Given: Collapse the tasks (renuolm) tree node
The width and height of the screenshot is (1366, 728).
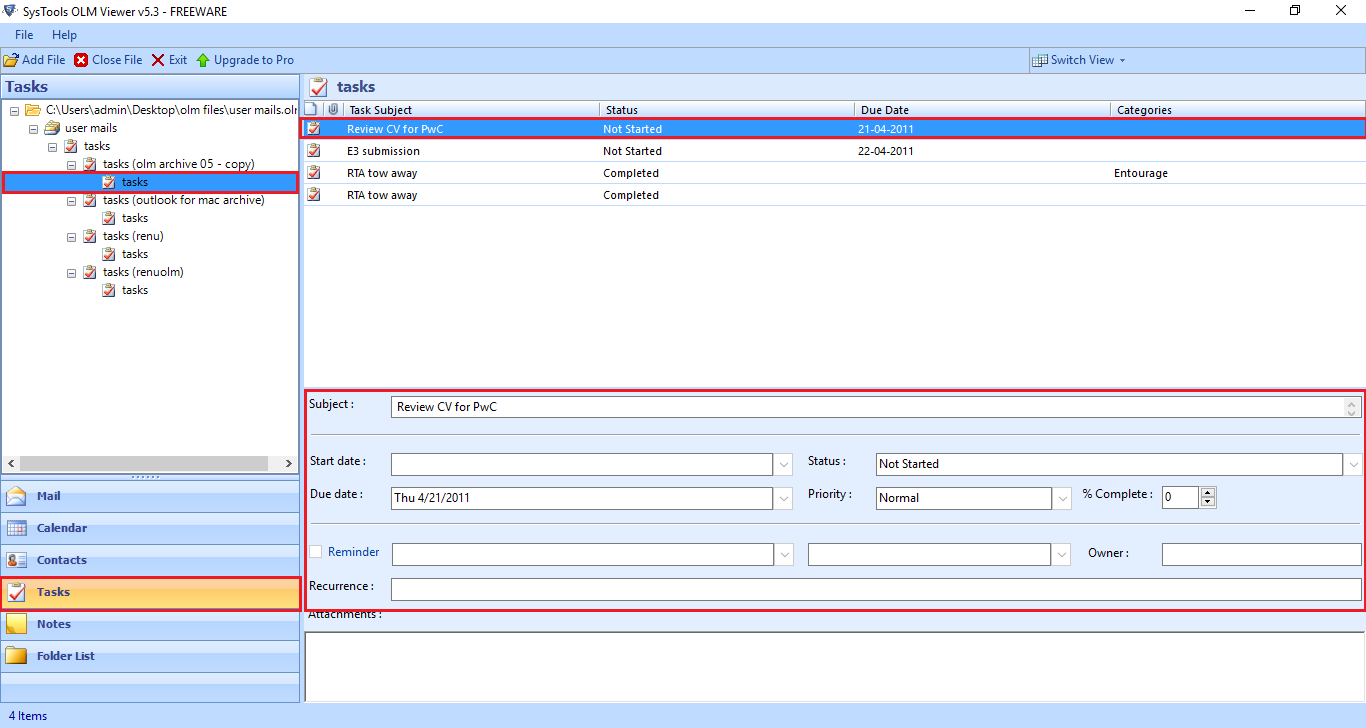Looking at the screenshot, I should tap(72, 272).
